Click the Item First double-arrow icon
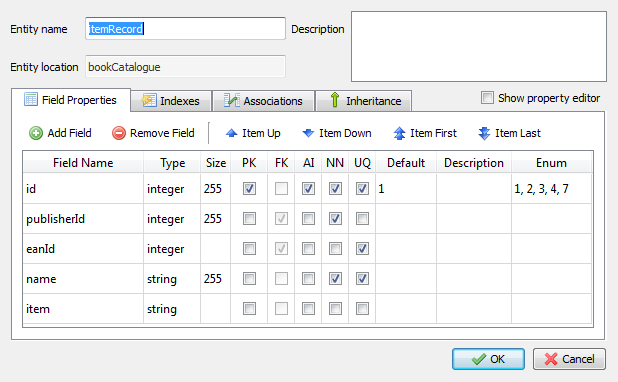This screenshot has height=382, width=618. (x=399, y=133)
